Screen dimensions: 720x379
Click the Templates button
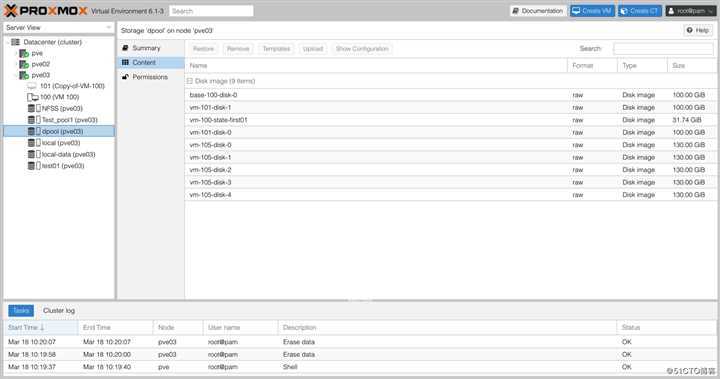pyautogui.click(x=276, y=49)
